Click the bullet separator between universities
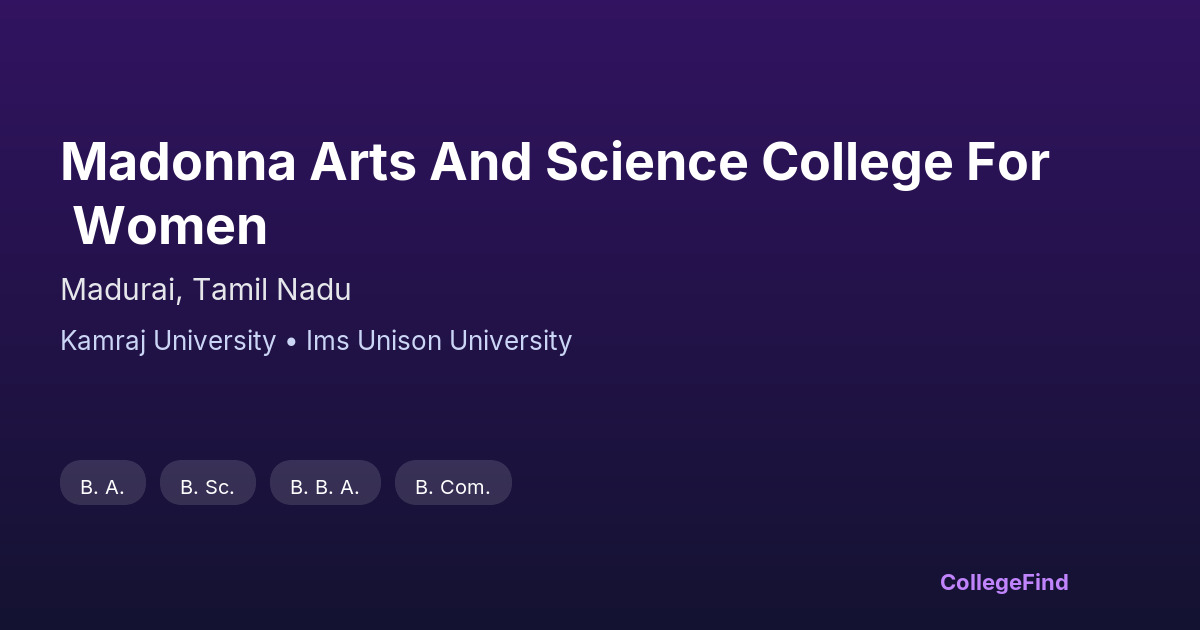This screenshot has height=630, width=1200. (291, 342)
